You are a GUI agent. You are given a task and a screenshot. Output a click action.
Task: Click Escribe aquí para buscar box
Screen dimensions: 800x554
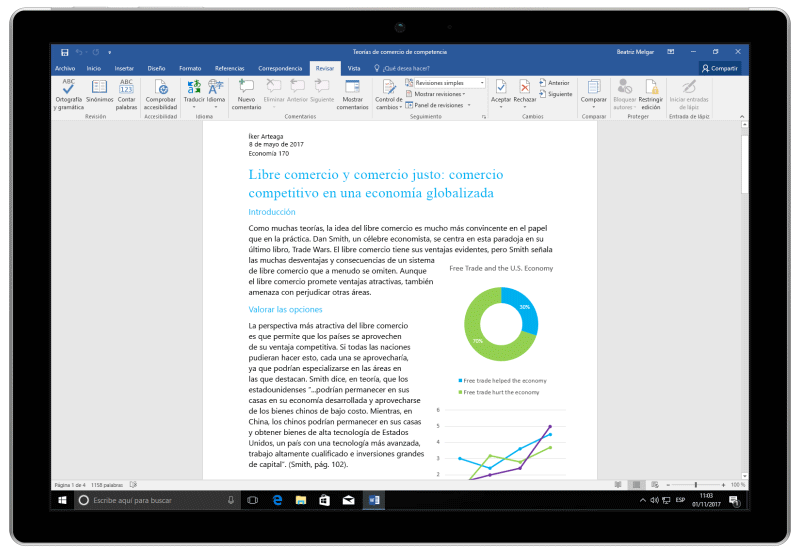[156, 500]
